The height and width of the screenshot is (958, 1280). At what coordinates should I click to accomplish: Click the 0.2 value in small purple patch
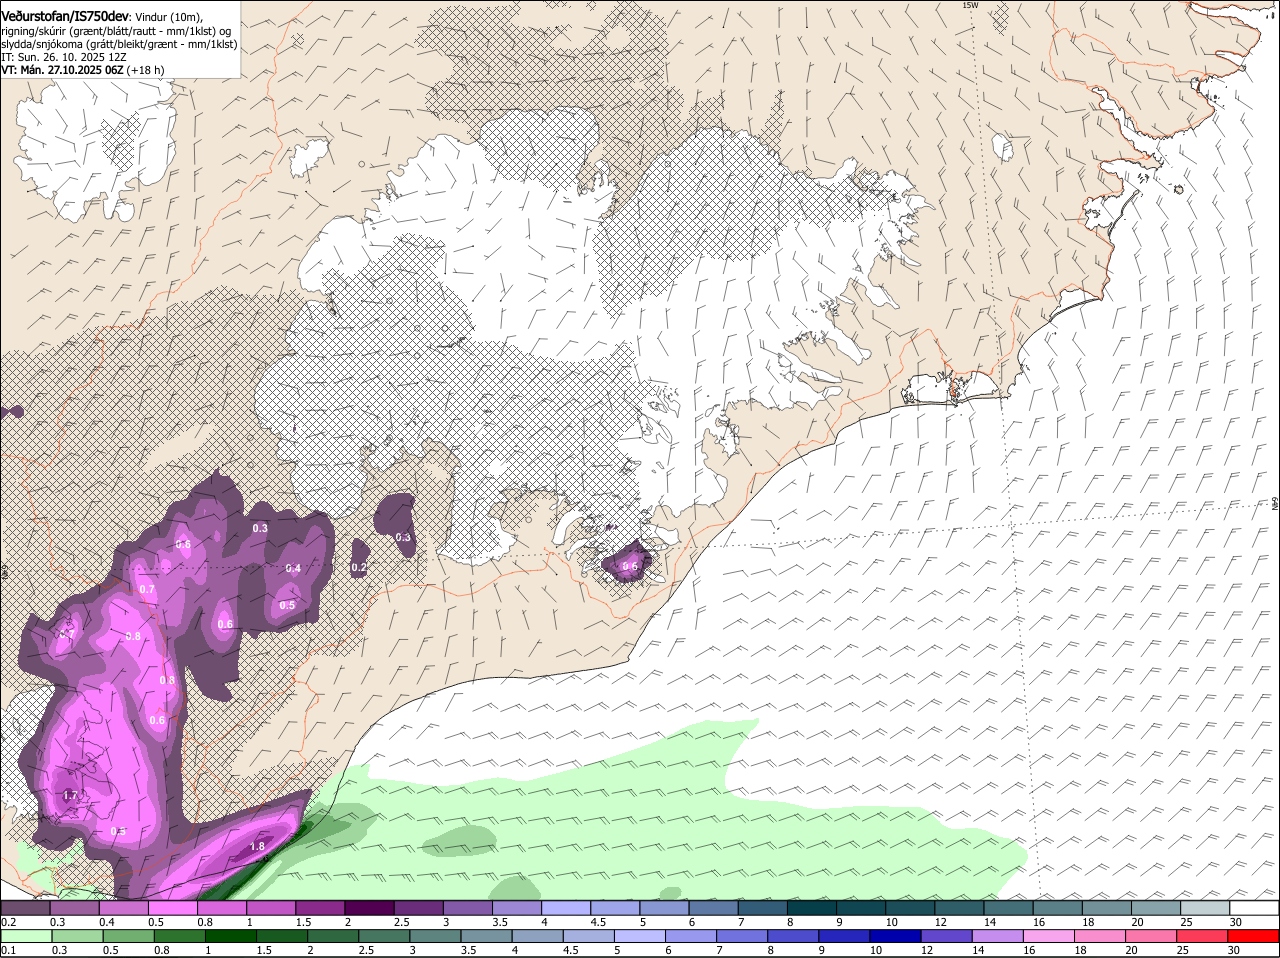coord(359,567)
